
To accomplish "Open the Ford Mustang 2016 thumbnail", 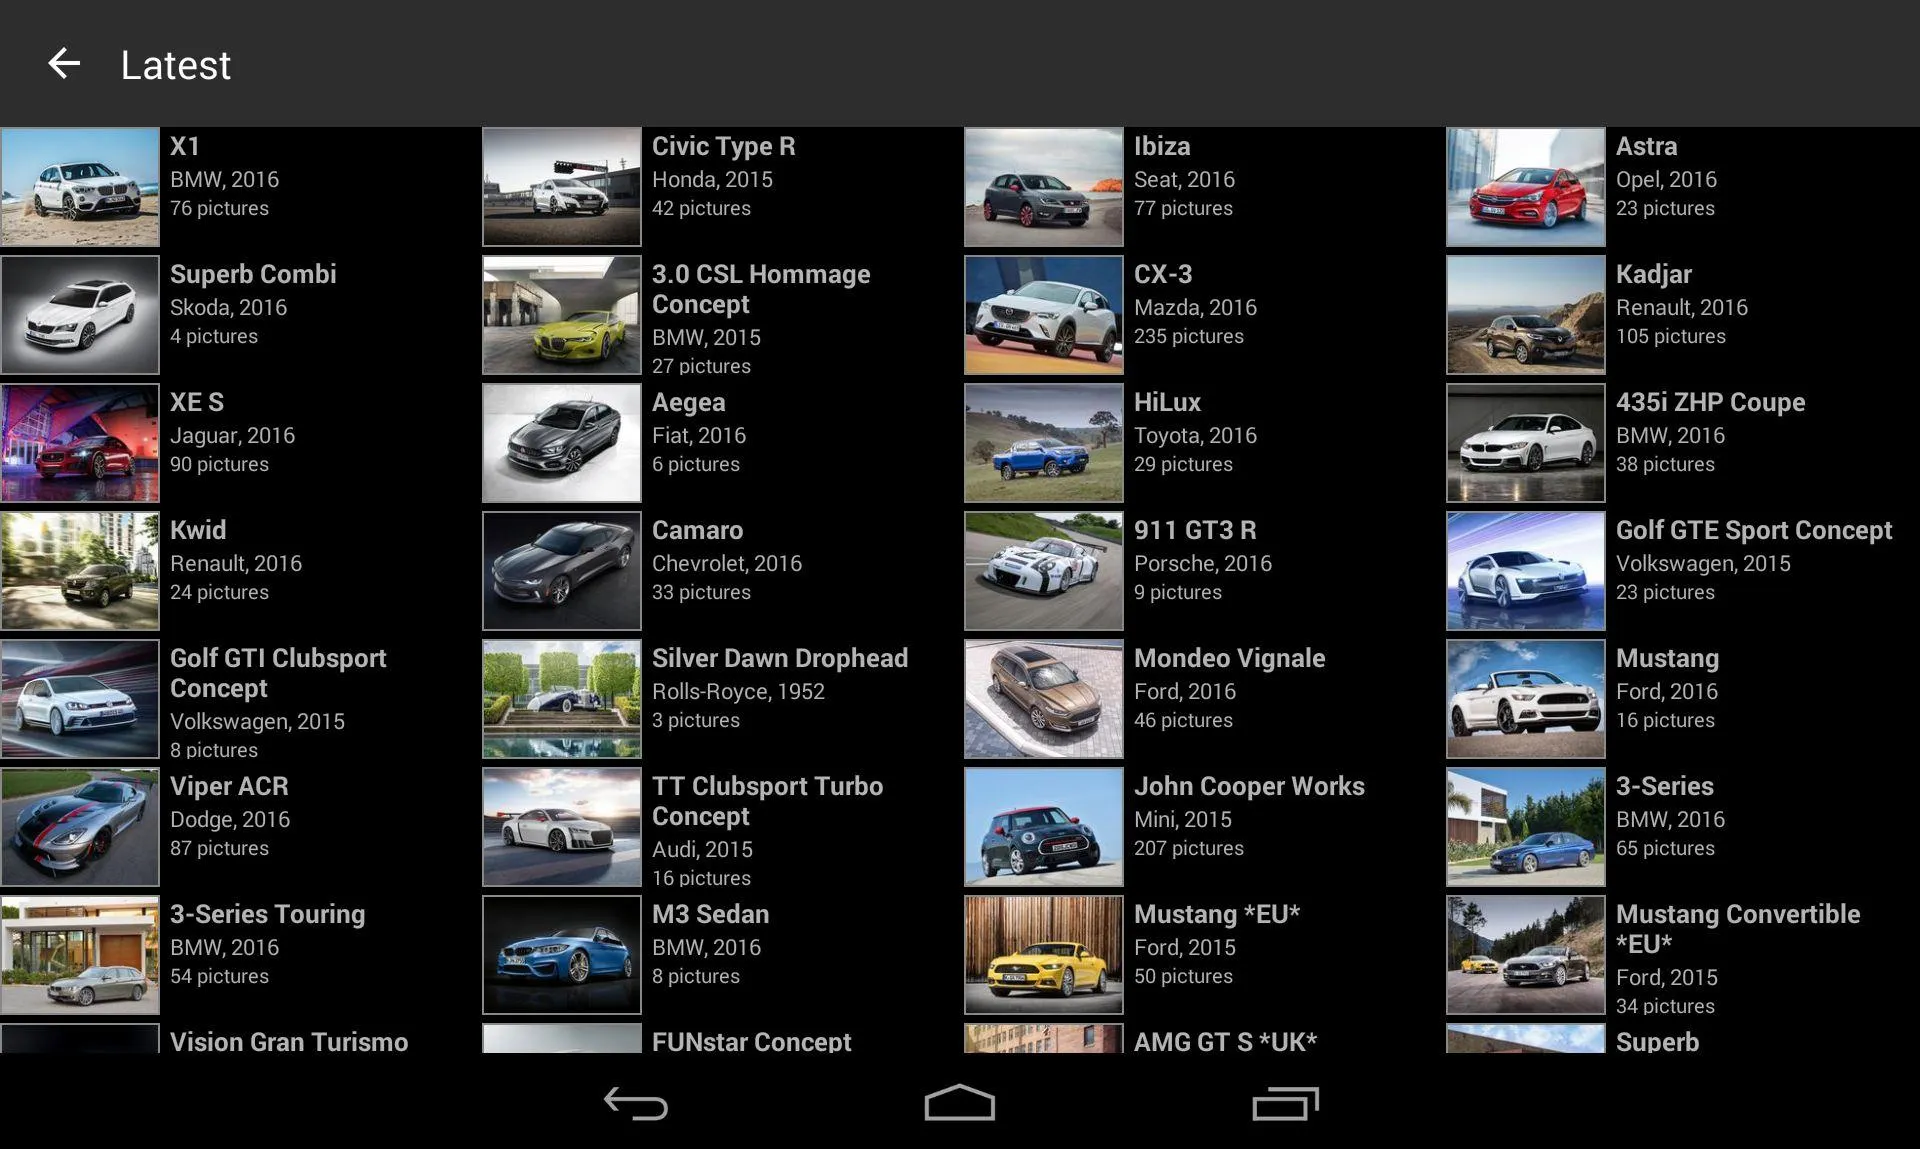I will 1526,699.
